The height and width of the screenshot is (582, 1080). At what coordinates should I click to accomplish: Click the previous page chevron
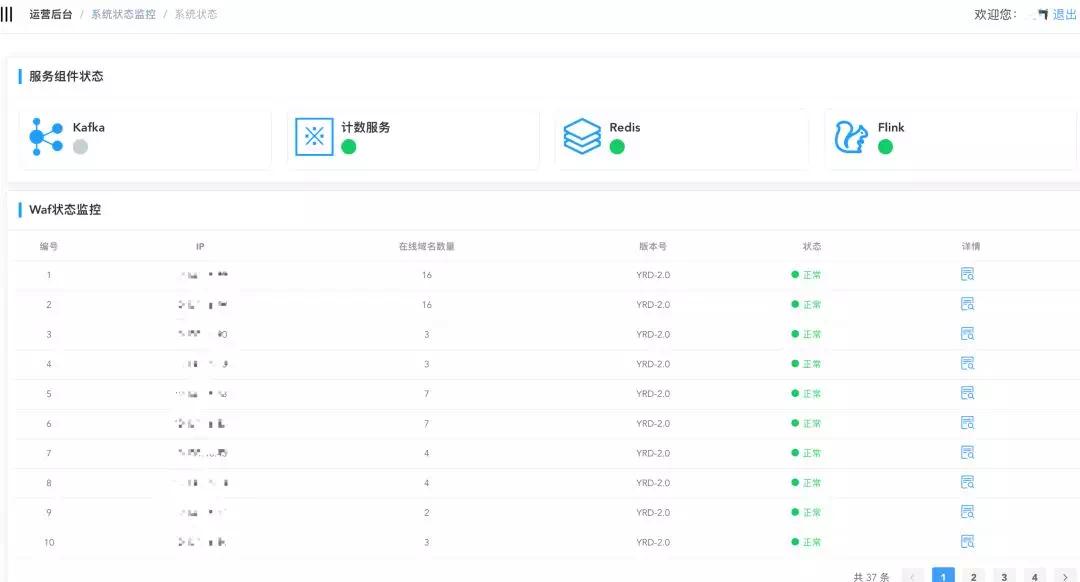coord(912,575)
